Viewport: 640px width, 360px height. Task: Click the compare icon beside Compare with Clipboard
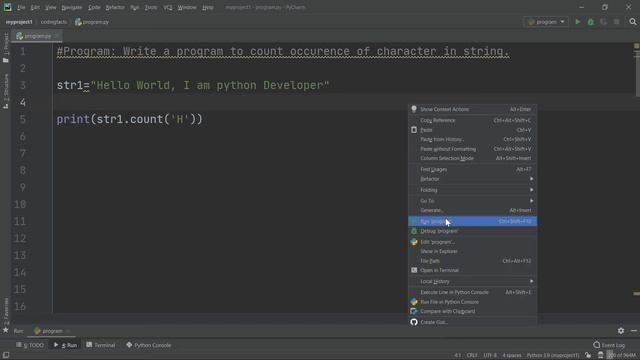[414, 311]
